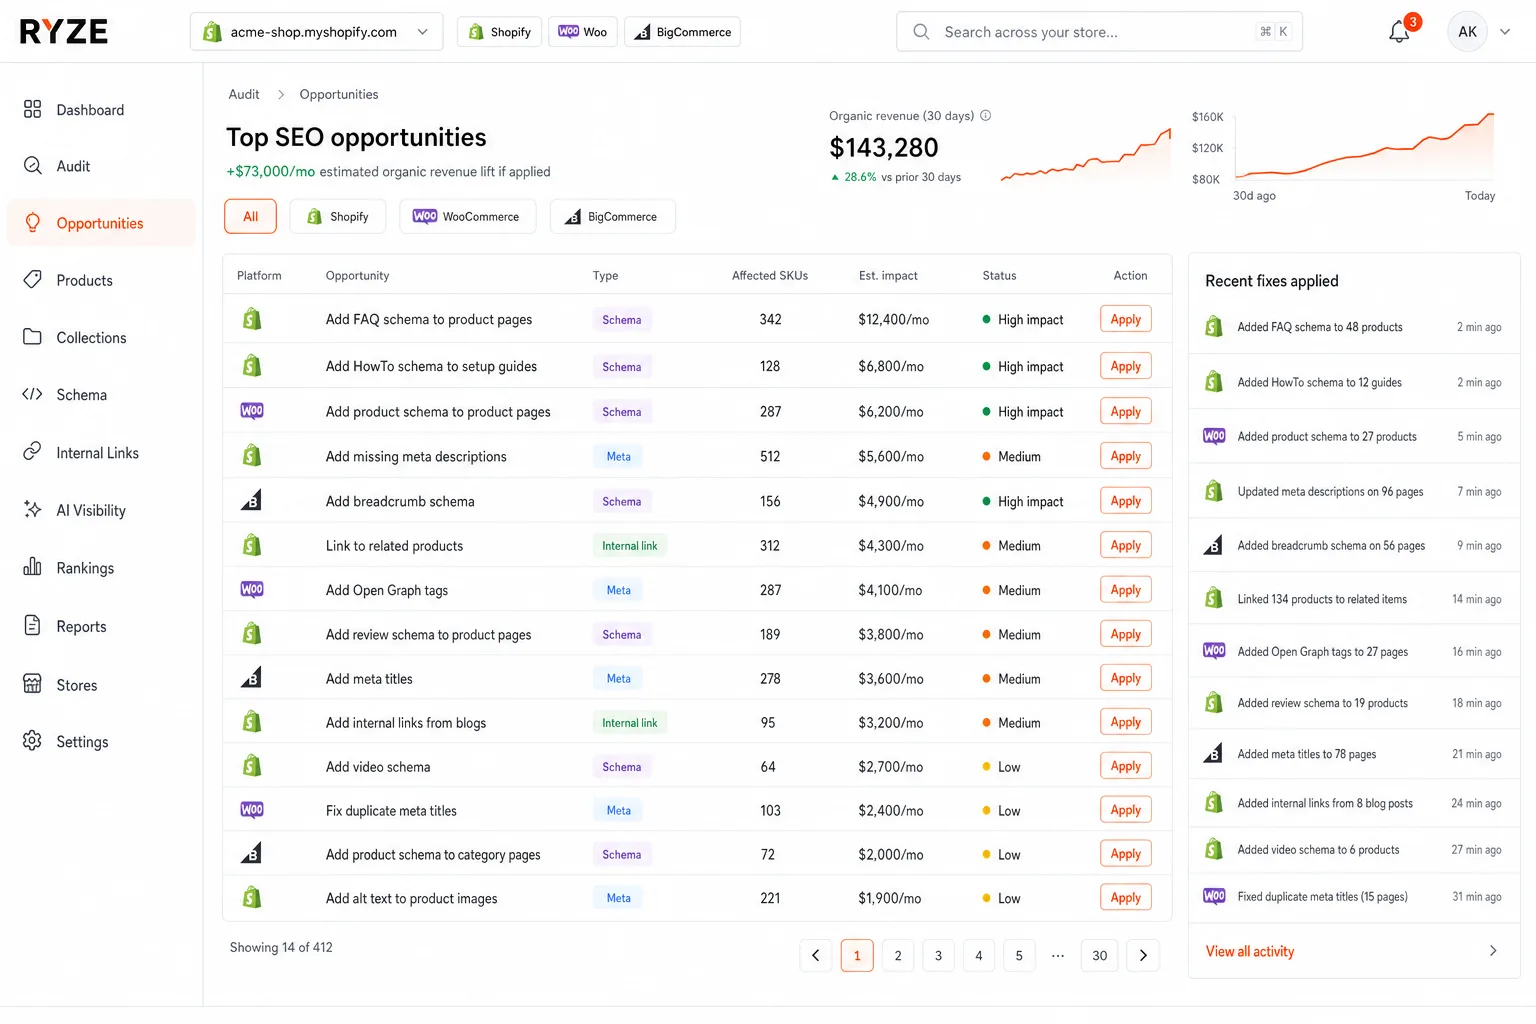
Task: Click the Audit magnifier icon in sidebar
Action: click(x=32, y=166)
